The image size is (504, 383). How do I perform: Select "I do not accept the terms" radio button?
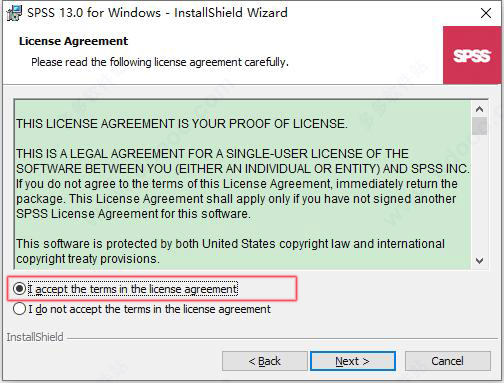[19, 309]
